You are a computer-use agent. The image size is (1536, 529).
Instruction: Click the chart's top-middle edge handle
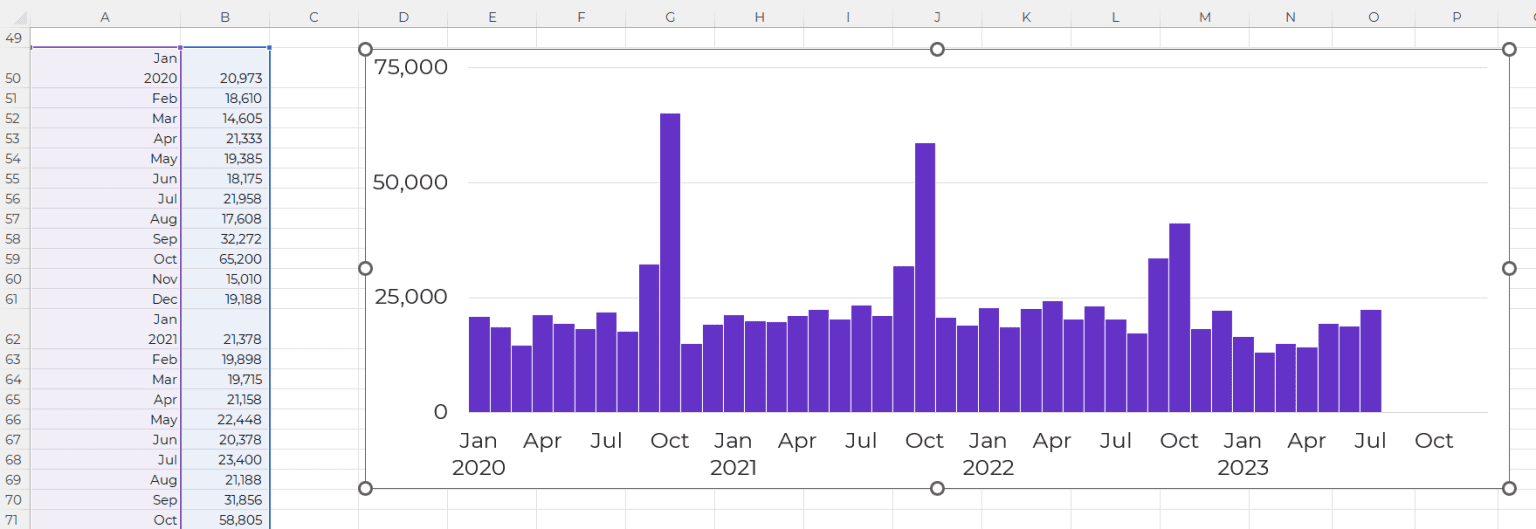[937, 49]
